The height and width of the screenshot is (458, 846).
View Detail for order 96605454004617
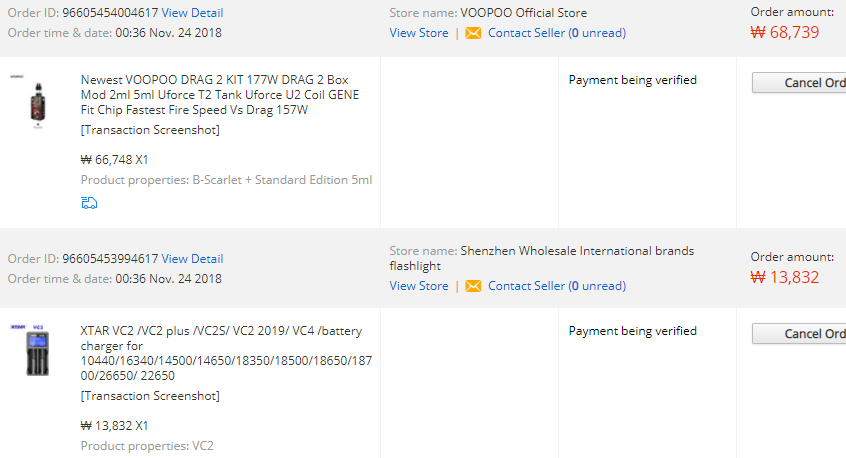pos(192,13)
